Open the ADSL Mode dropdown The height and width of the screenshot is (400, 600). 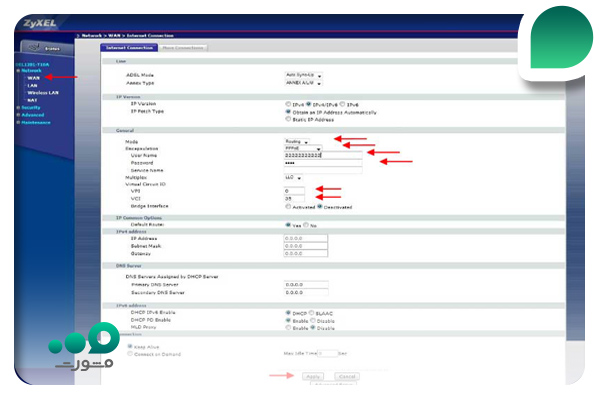303,75
